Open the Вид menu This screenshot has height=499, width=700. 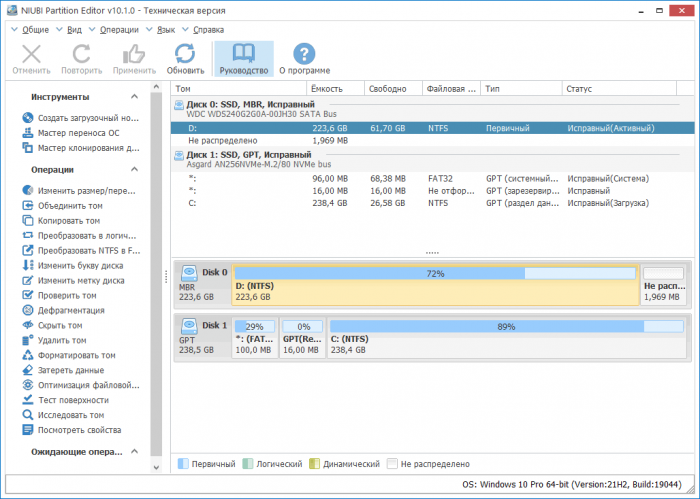pos(74,30)
